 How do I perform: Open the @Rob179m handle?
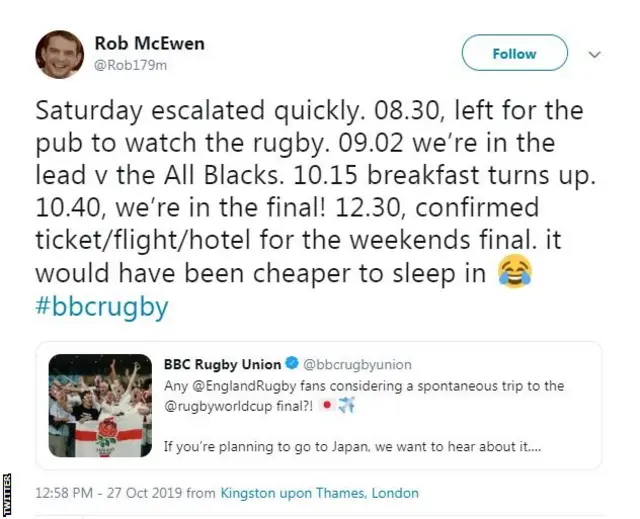[x=131, y=65]
